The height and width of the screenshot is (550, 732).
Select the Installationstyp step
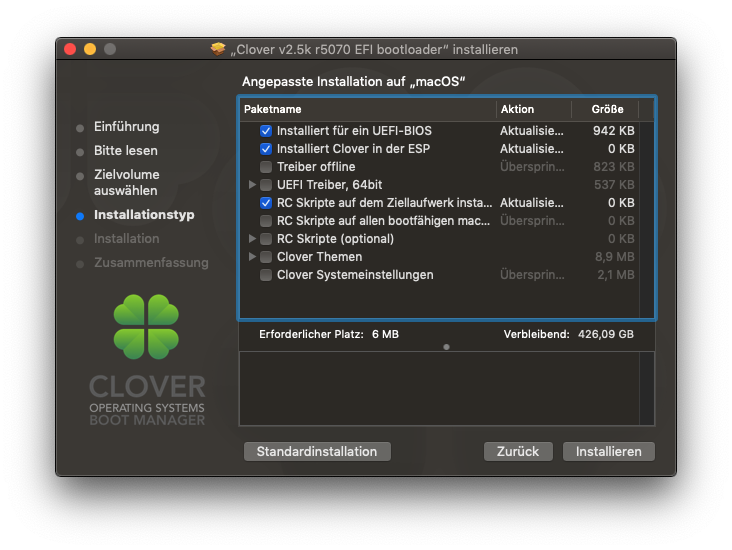pyautogui.click(x=144, y=215)
